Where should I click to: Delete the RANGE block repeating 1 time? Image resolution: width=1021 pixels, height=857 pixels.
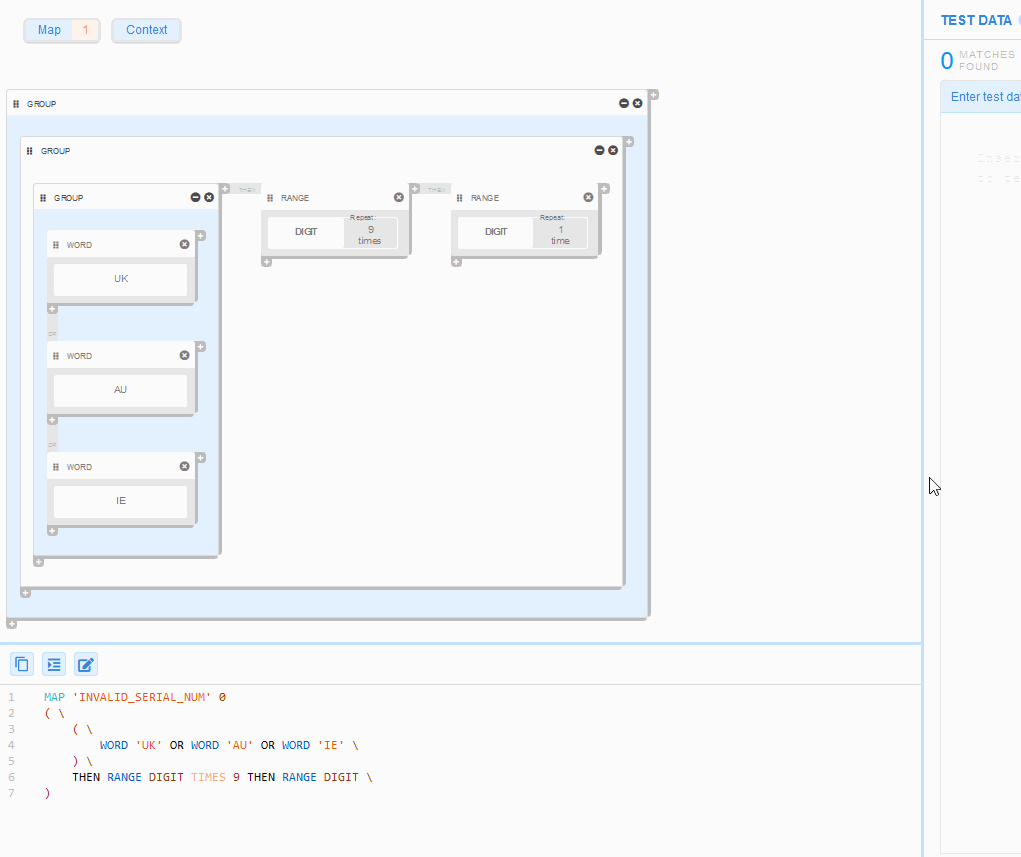pos(588,197)
